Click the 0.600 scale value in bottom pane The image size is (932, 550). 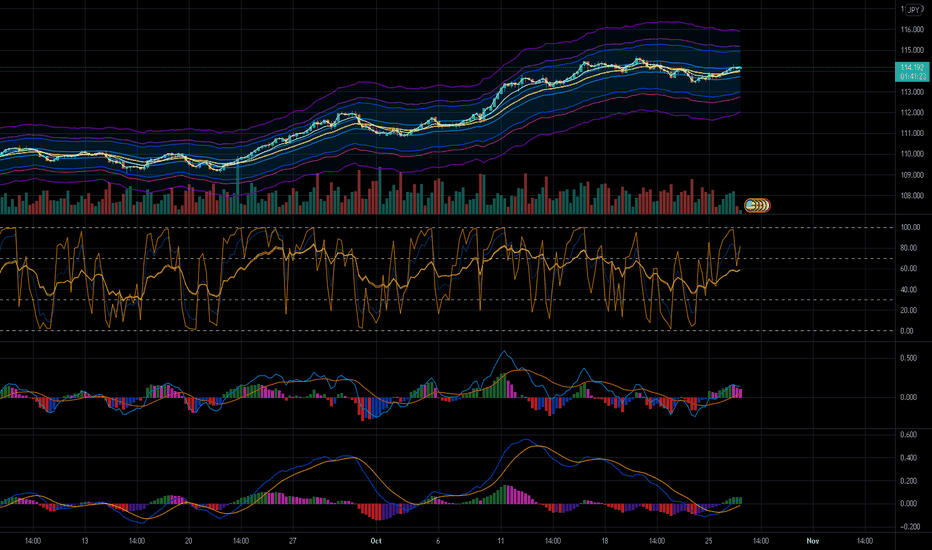coord(909,435)
